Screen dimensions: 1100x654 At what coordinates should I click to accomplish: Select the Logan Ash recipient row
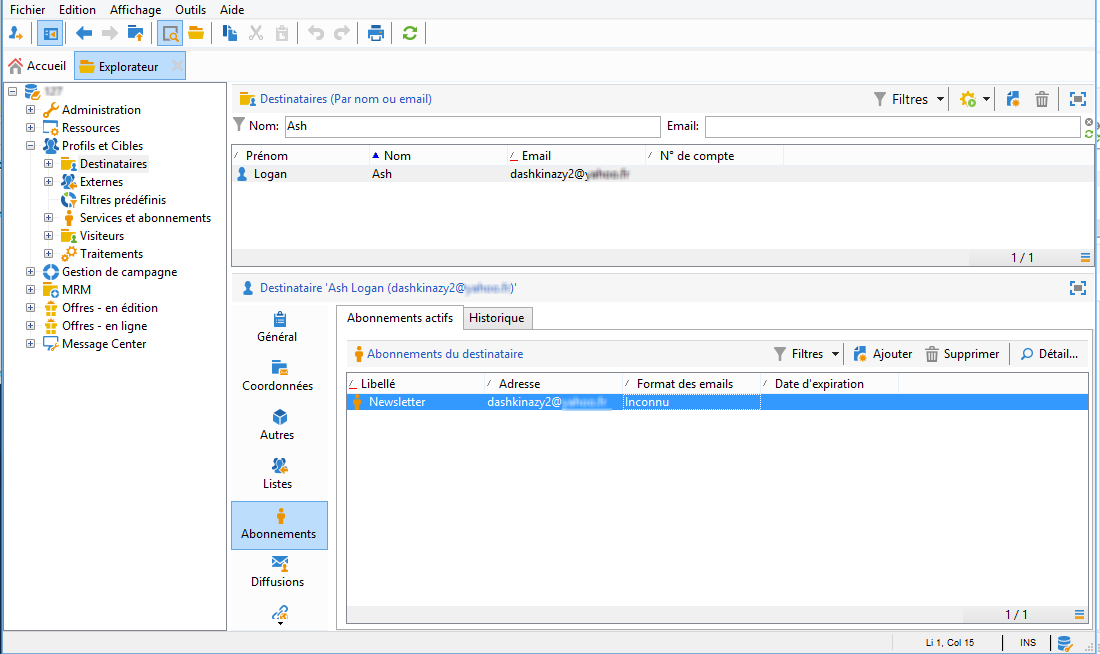(x=663, y=174)
